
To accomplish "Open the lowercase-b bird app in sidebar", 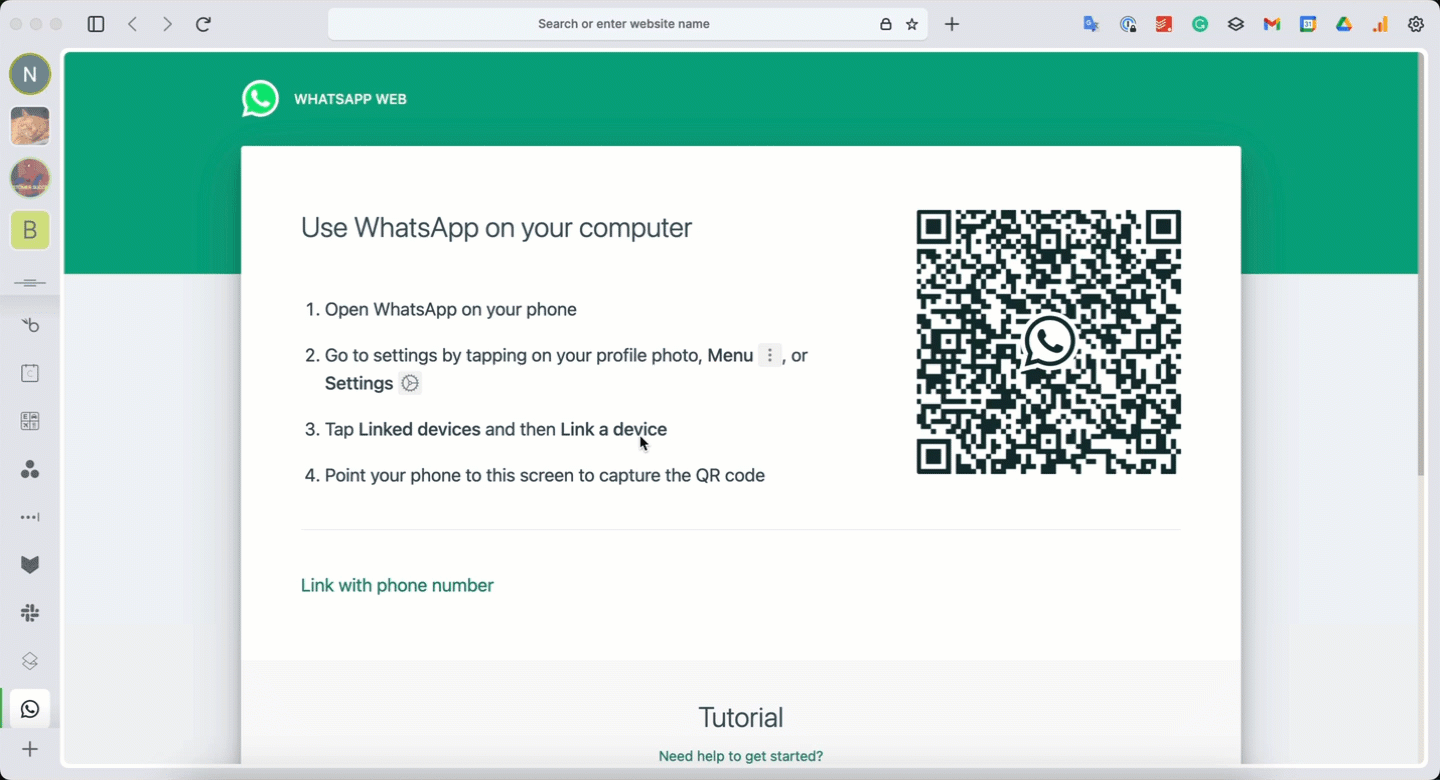I will click(30, 325).
